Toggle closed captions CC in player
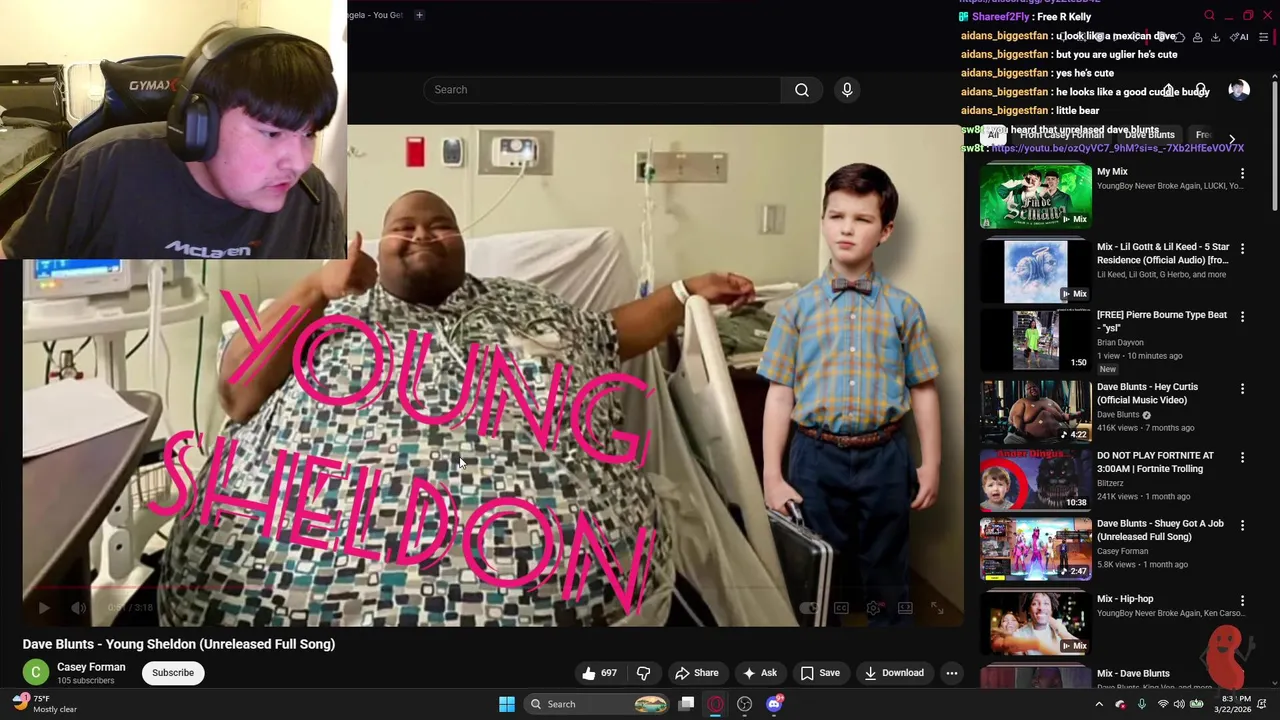The width and height of the screenshot is (1280, 720). pos(841,607)
